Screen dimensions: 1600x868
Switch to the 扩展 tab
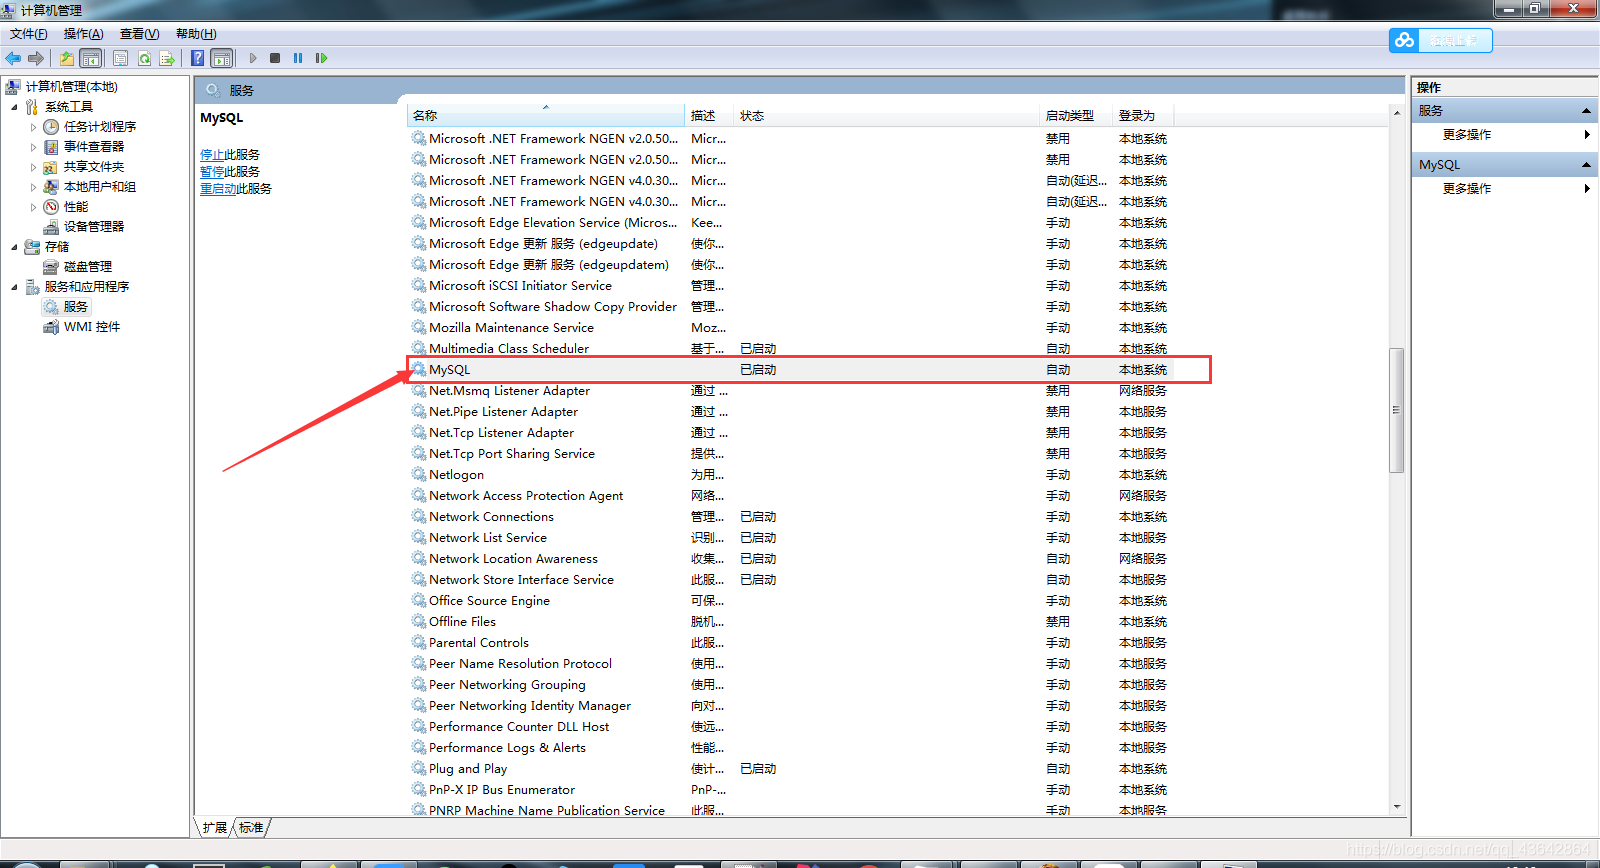(215, 828)
